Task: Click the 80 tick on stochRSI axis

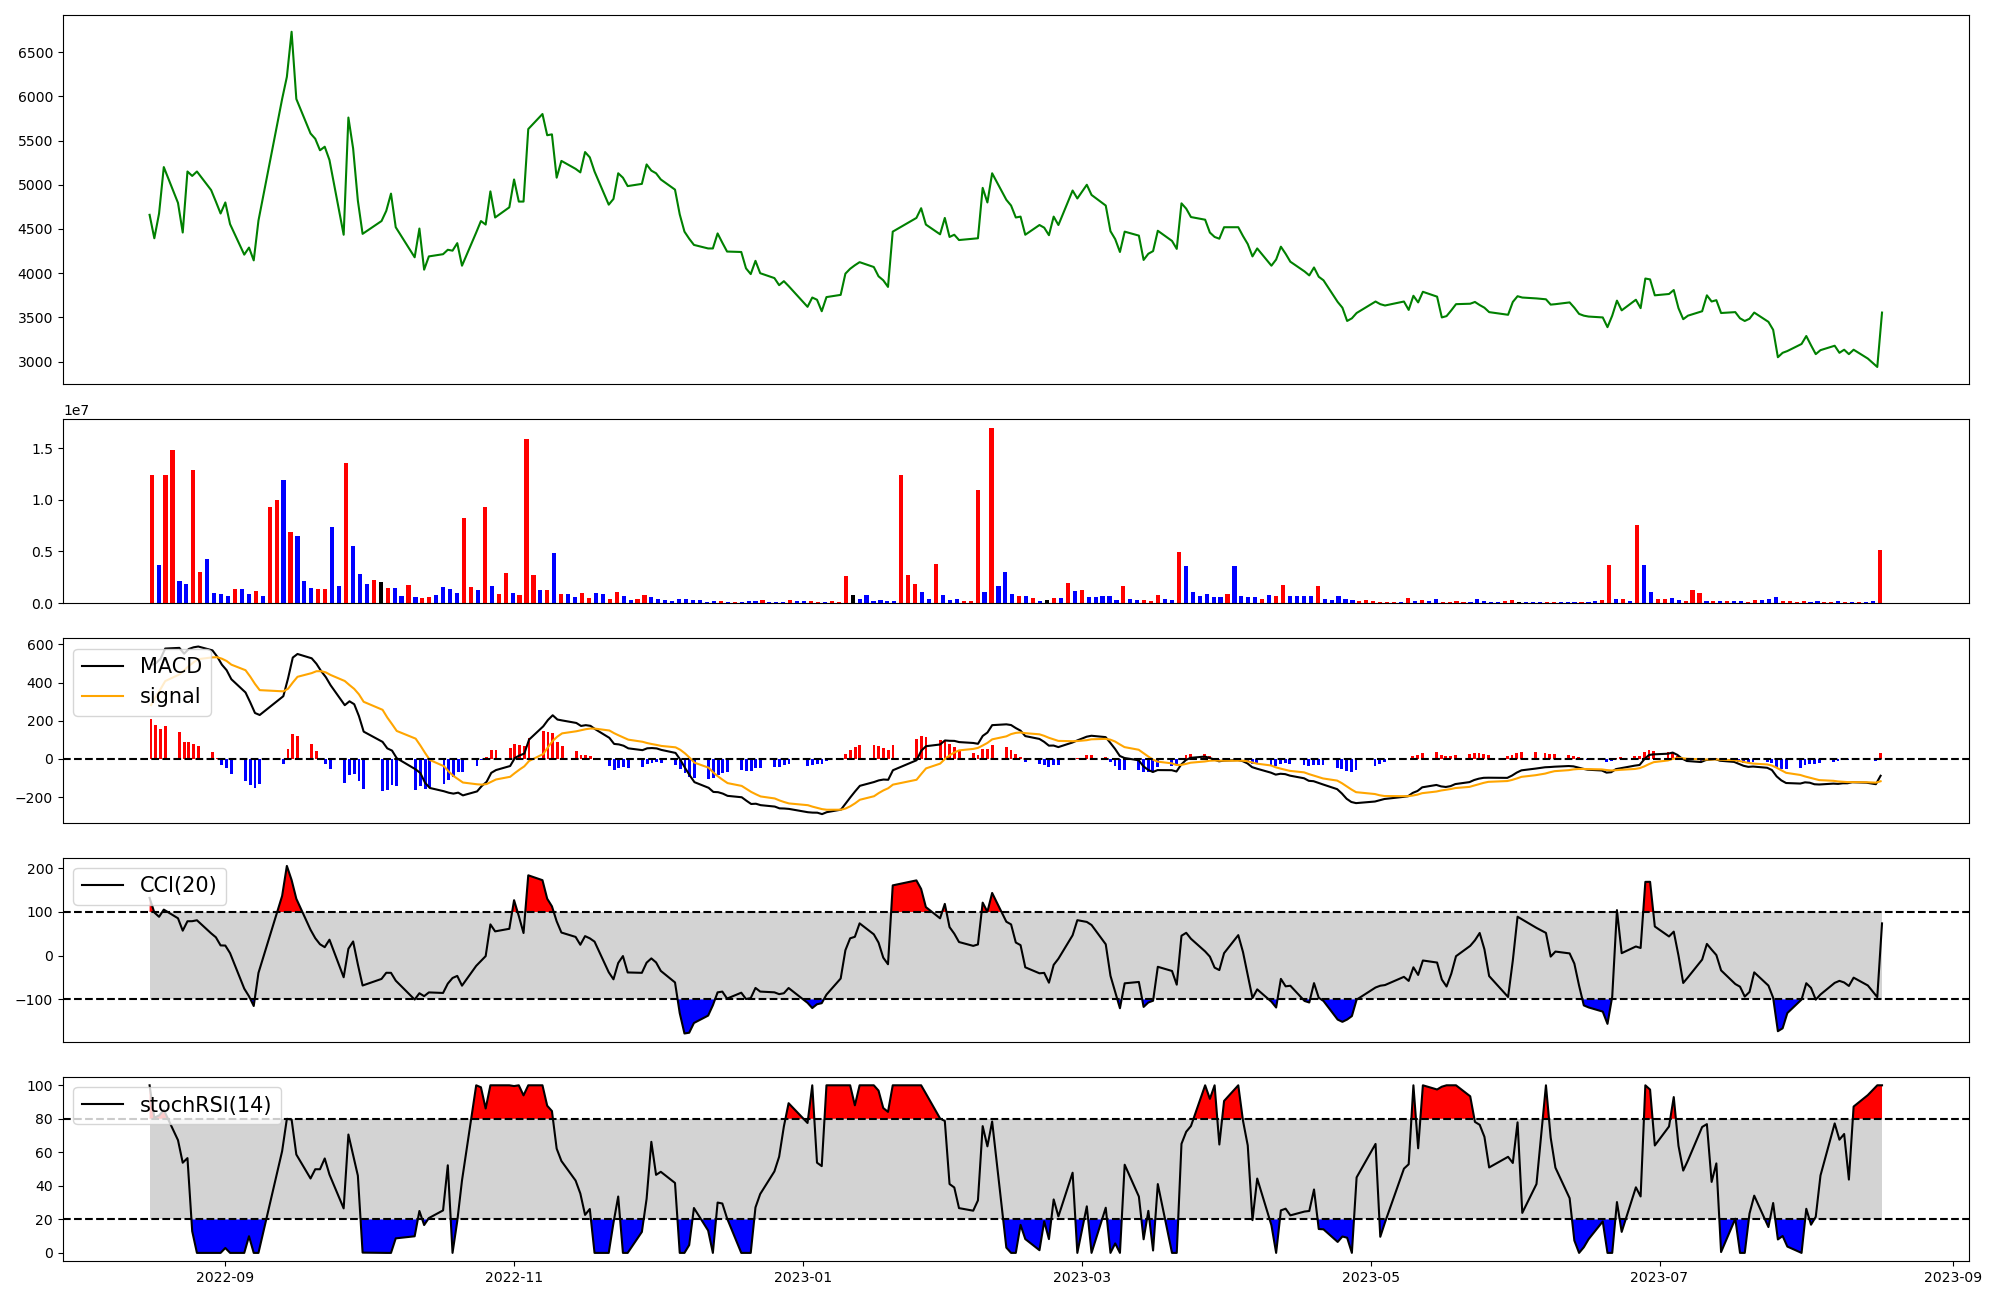Action: point(44,1119)
